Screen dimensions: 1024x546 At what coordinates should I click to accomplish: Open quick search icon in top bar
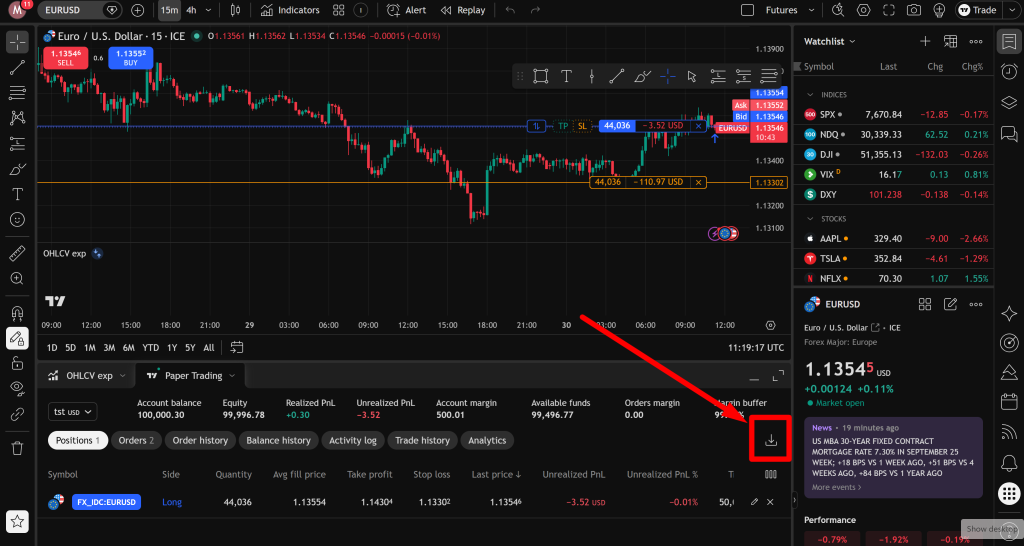click(x=839, y=10)
